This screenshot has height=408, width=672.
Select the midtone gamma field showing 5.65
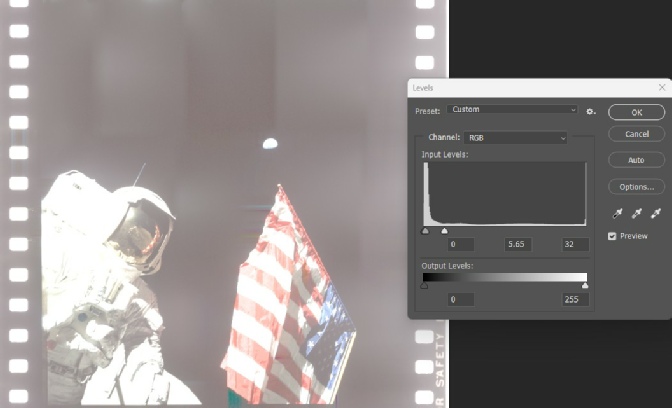coord(517,244)
